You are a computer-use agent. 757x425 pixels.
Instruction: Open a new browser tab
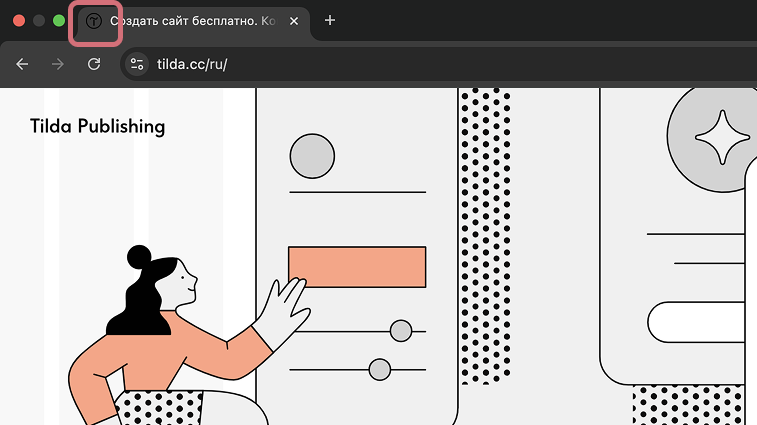click(330, 20)
